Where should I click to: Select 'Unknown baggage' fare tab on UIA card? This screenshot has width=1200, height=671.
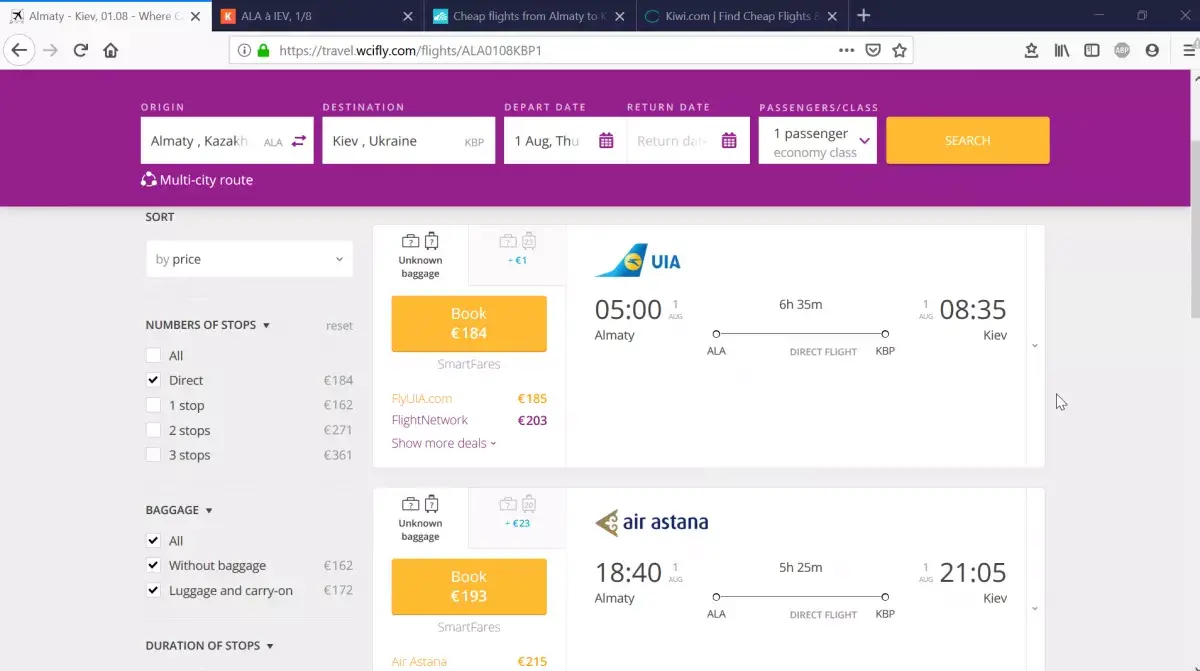pyautogui.click(x=420, y=256)
